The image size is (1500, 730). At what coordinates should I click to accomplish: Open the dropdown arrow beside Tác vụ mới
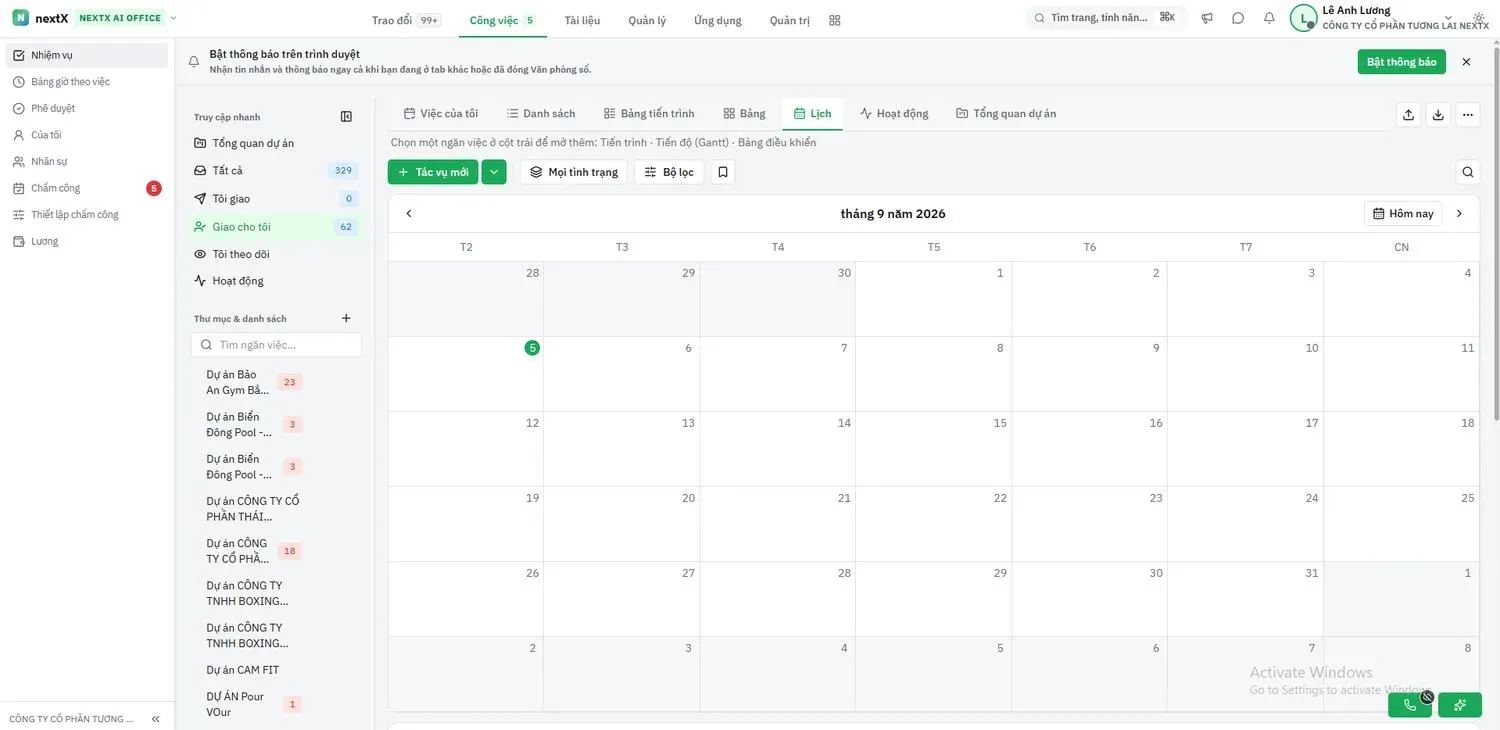click(x=494, y=172)
